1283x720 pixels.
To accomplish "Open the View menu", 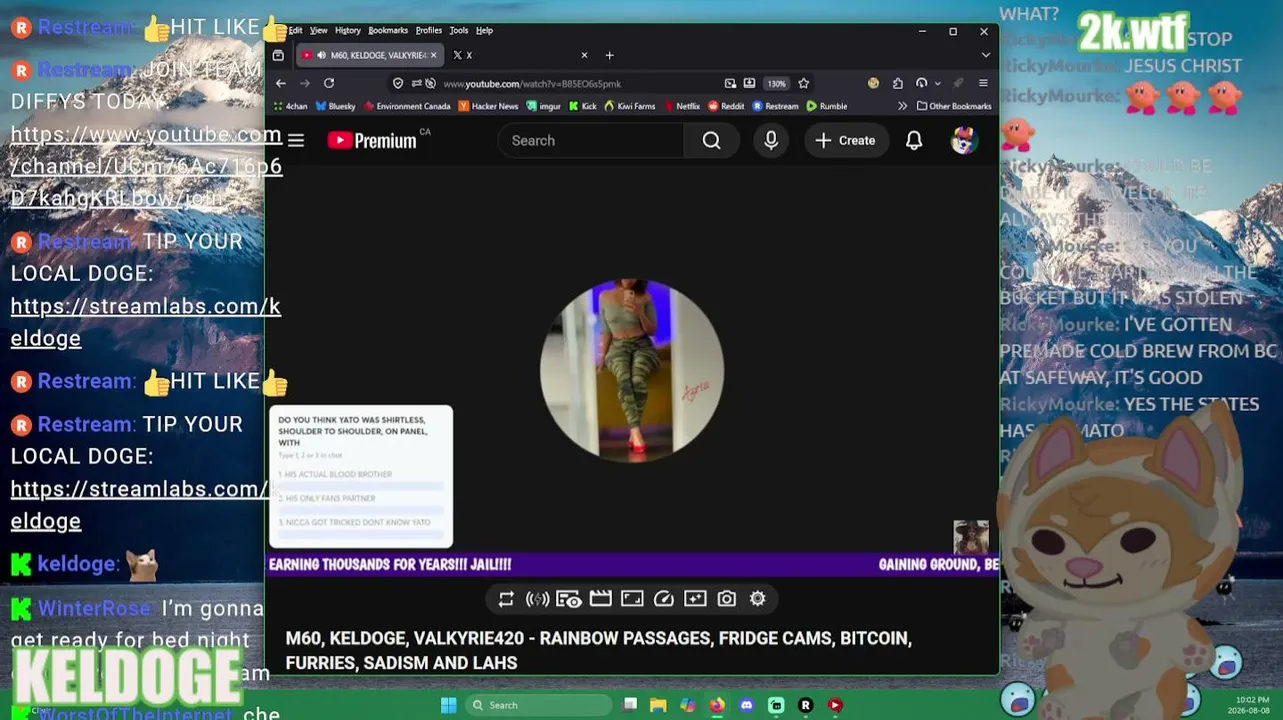I will coord(318,30).
